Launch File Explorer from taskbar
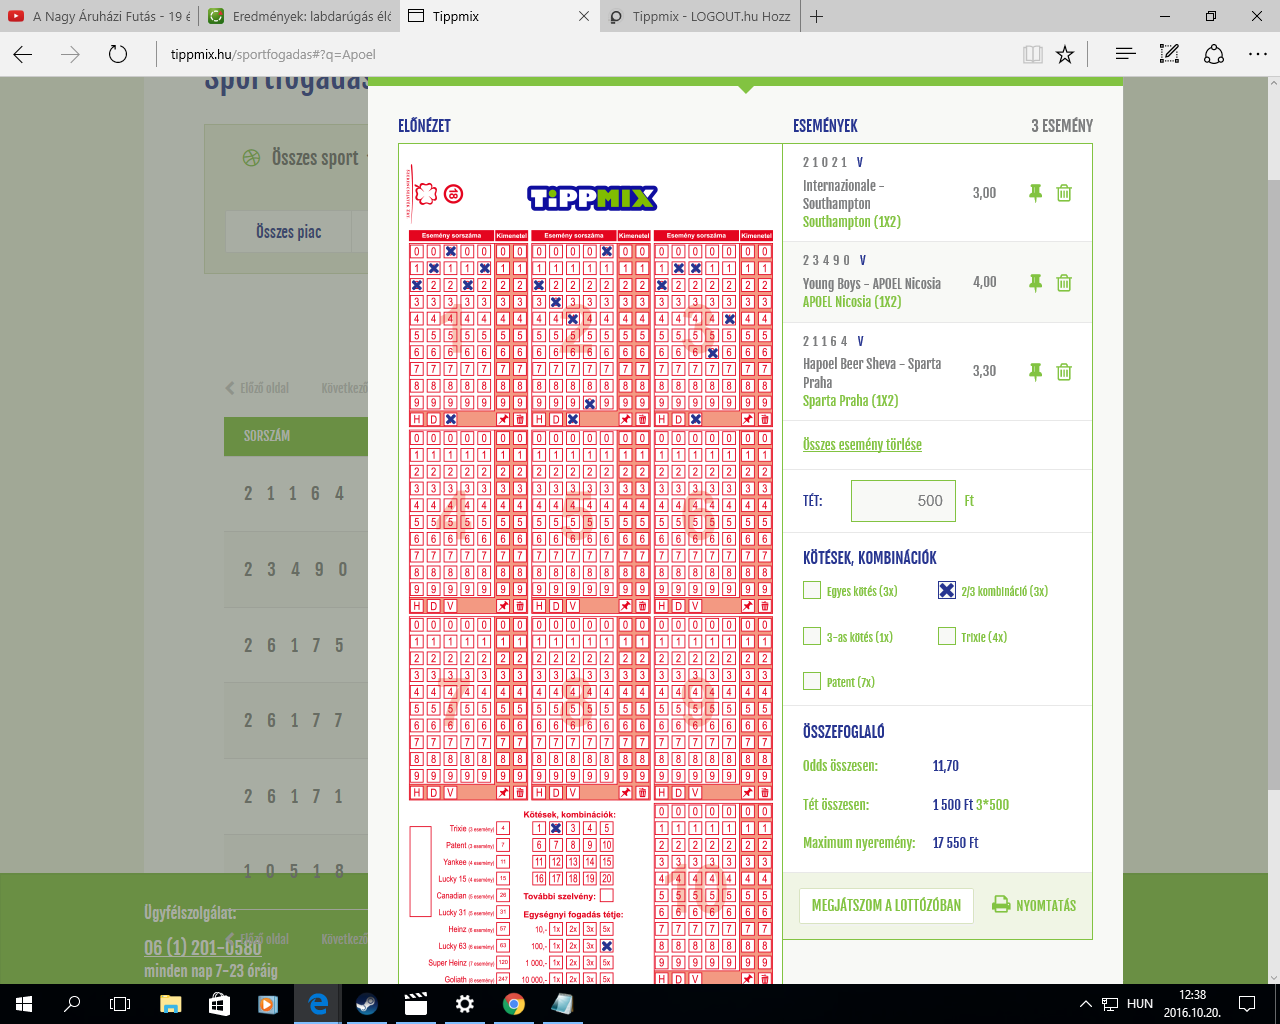This screenshot has height=1024, width=1280. [x=170, y=1004]
